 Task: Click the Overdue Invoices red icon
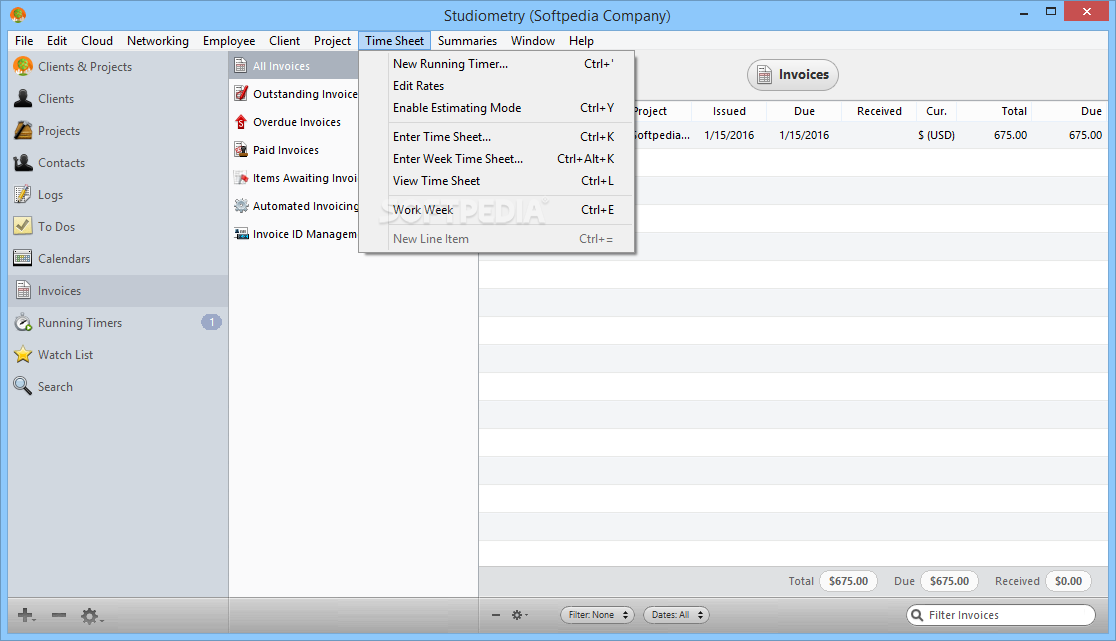click(241, 122)
